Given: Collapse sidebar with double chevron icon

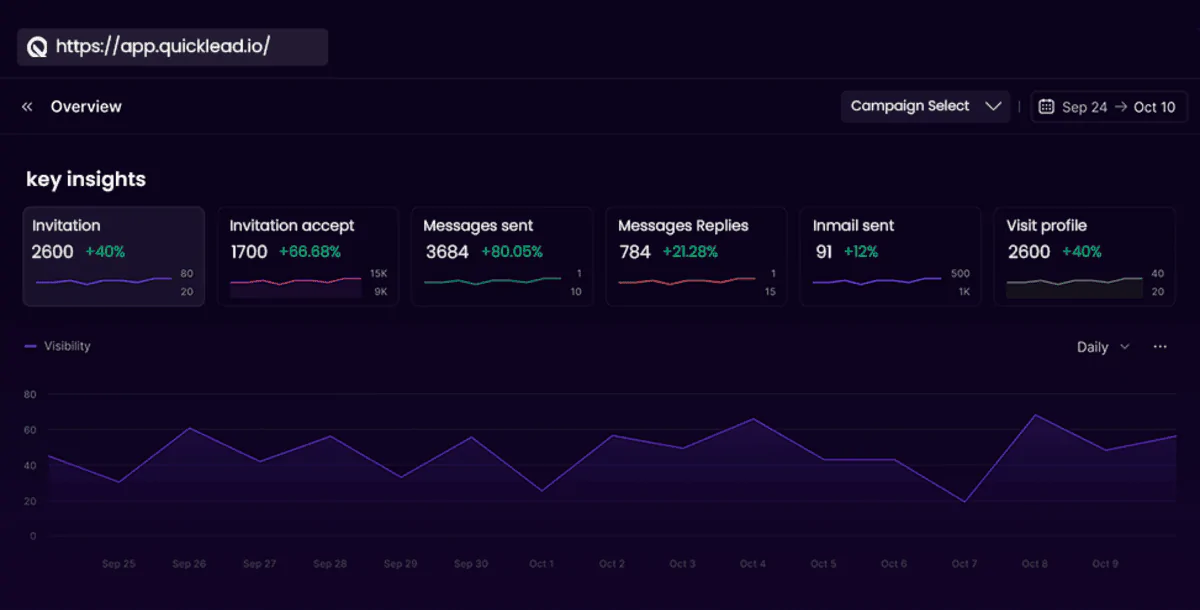Looking at the screenshot, I should pos(27,107).
